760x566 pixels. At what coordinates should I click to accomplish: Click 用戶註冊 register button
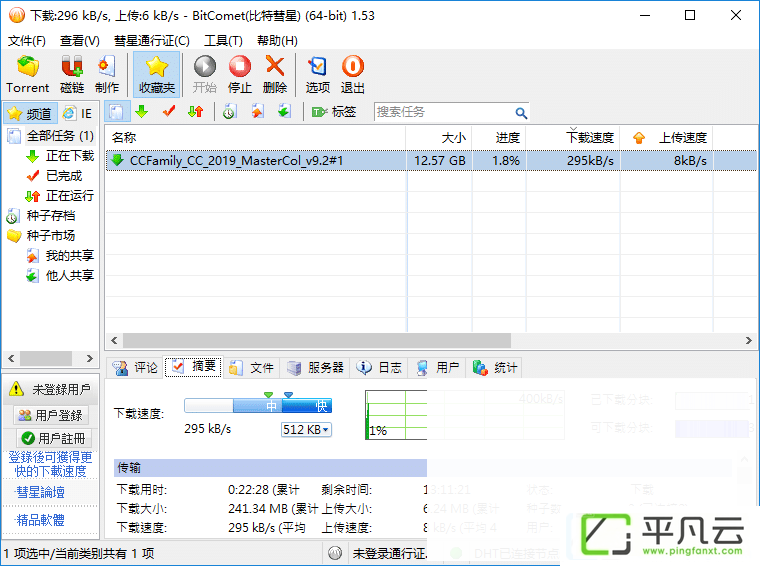pos(53,439)
